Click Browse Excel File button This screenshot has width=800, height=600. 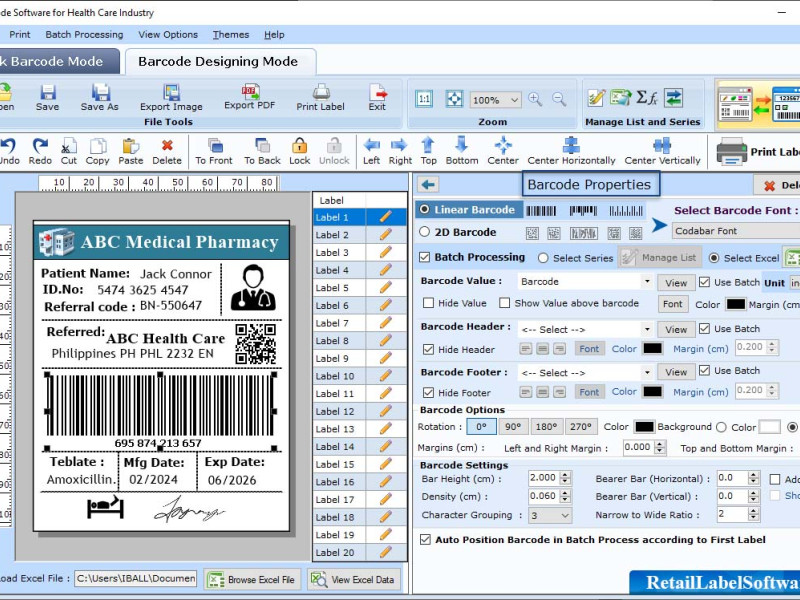point(252,580)
